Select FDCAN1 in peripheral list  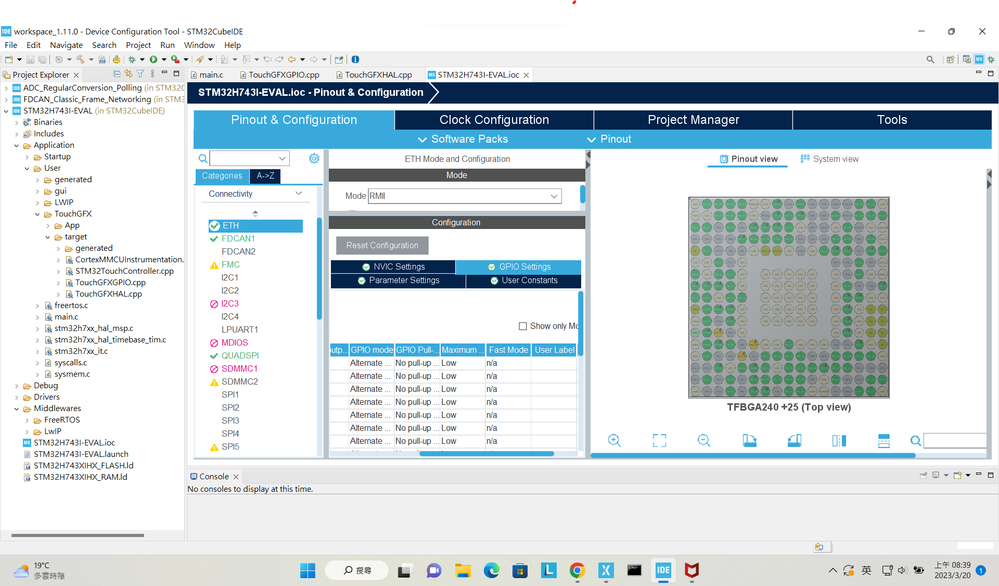coord(238,238)
